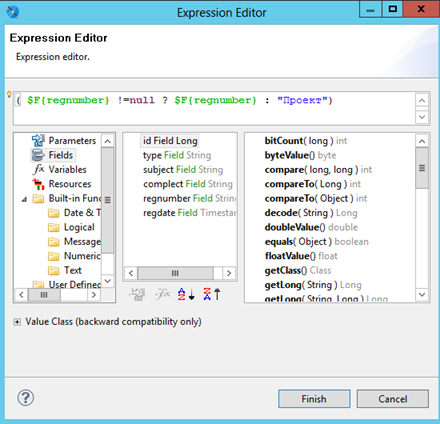This screenshot has height=424, width=440.
Task: Click the fields list horizontal scrollbar thumb
Action: tap(175, 273)
